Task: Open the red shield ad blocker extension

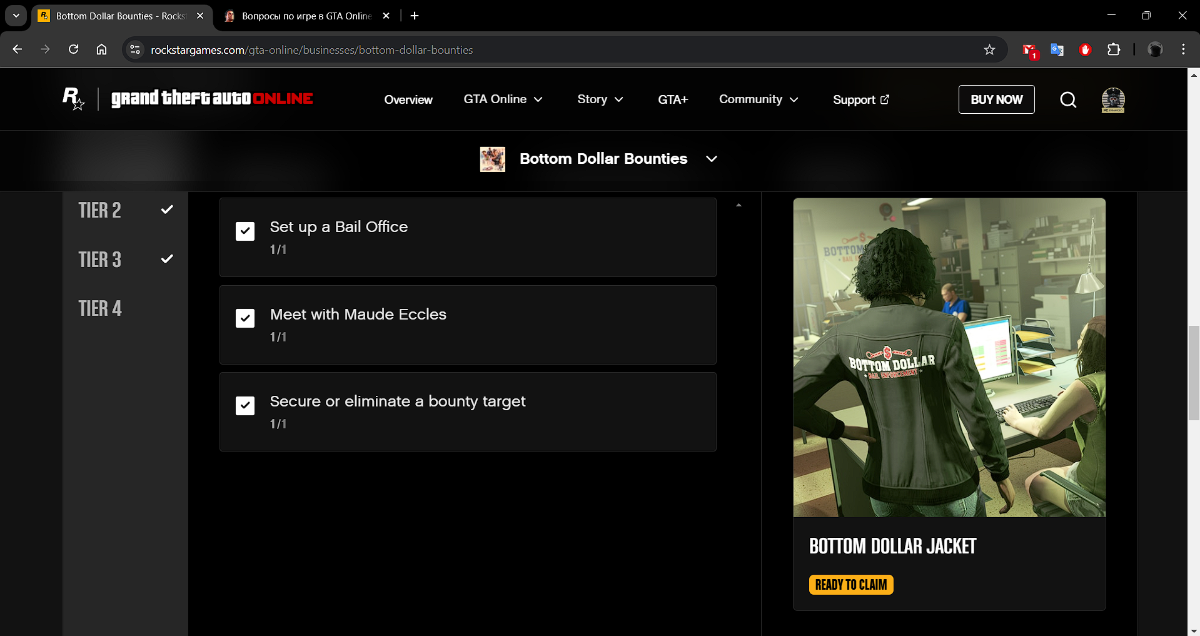Action: pos(1085,49)
